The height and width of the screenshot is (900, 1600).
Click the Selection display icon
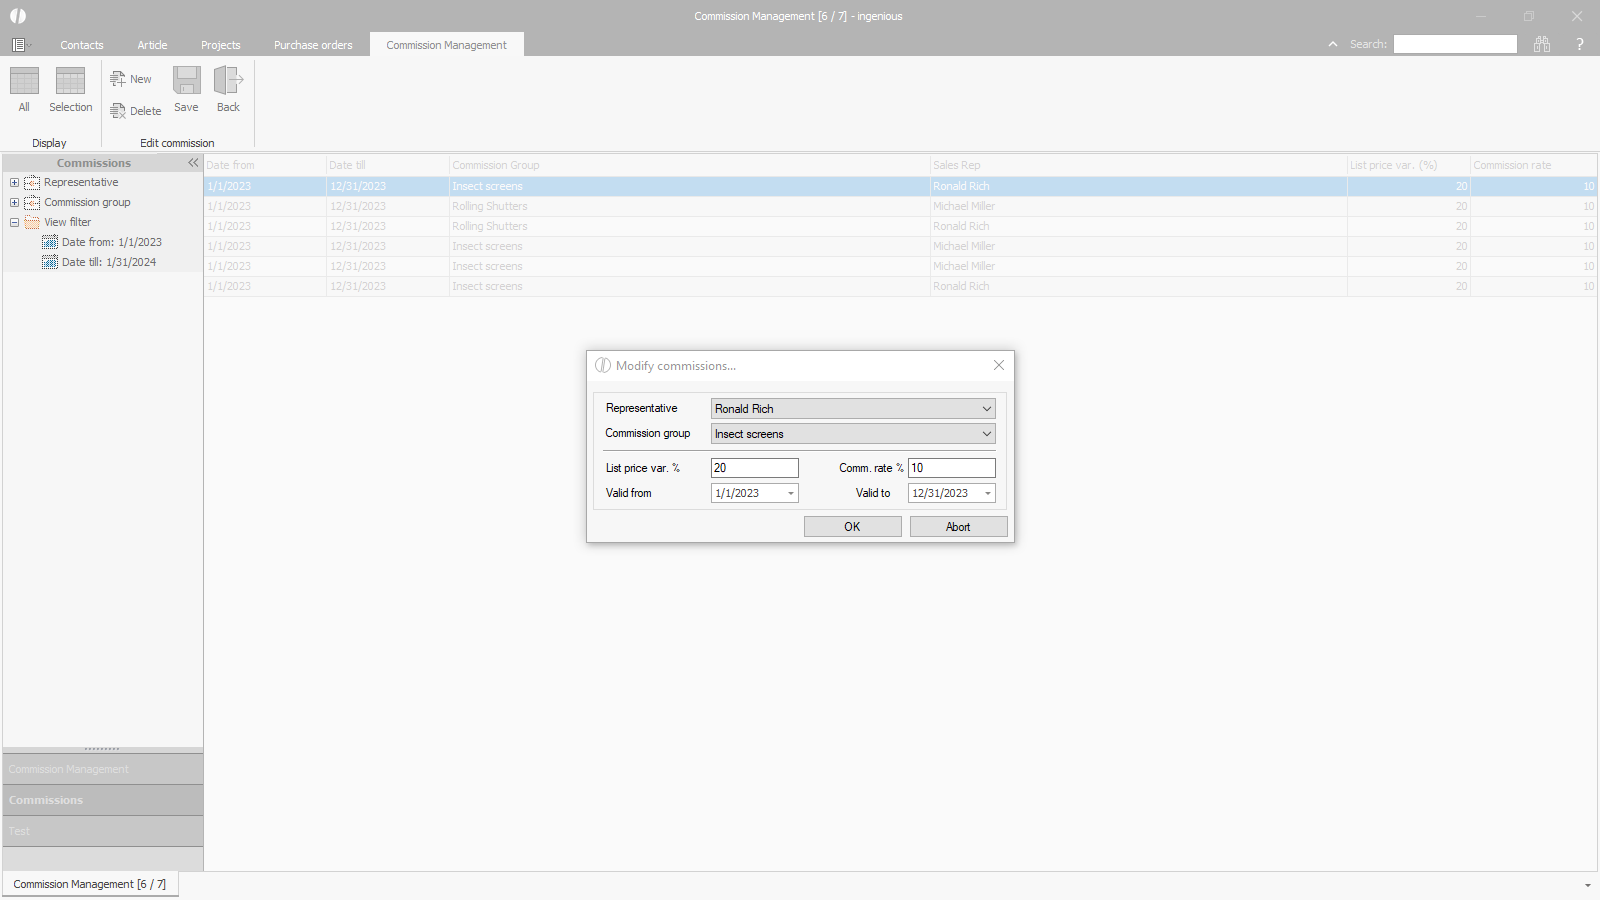70,82
